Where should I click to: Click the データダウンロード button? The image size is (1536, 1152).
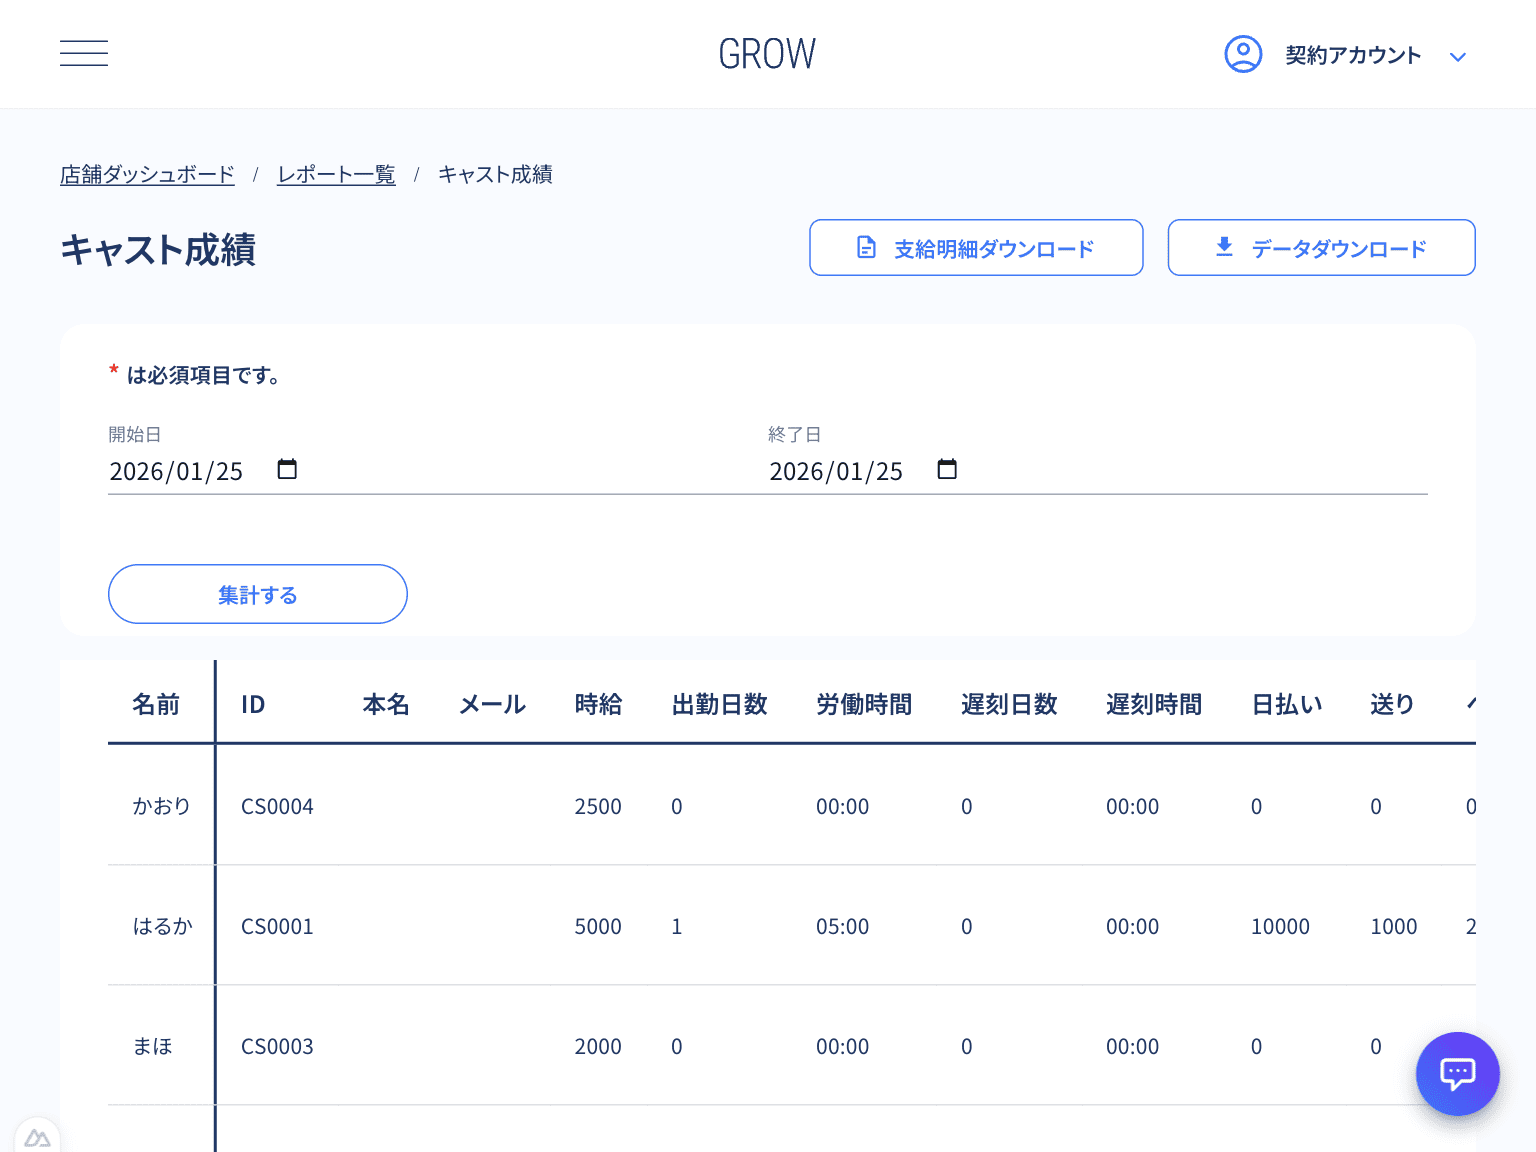pos(1321,247)
